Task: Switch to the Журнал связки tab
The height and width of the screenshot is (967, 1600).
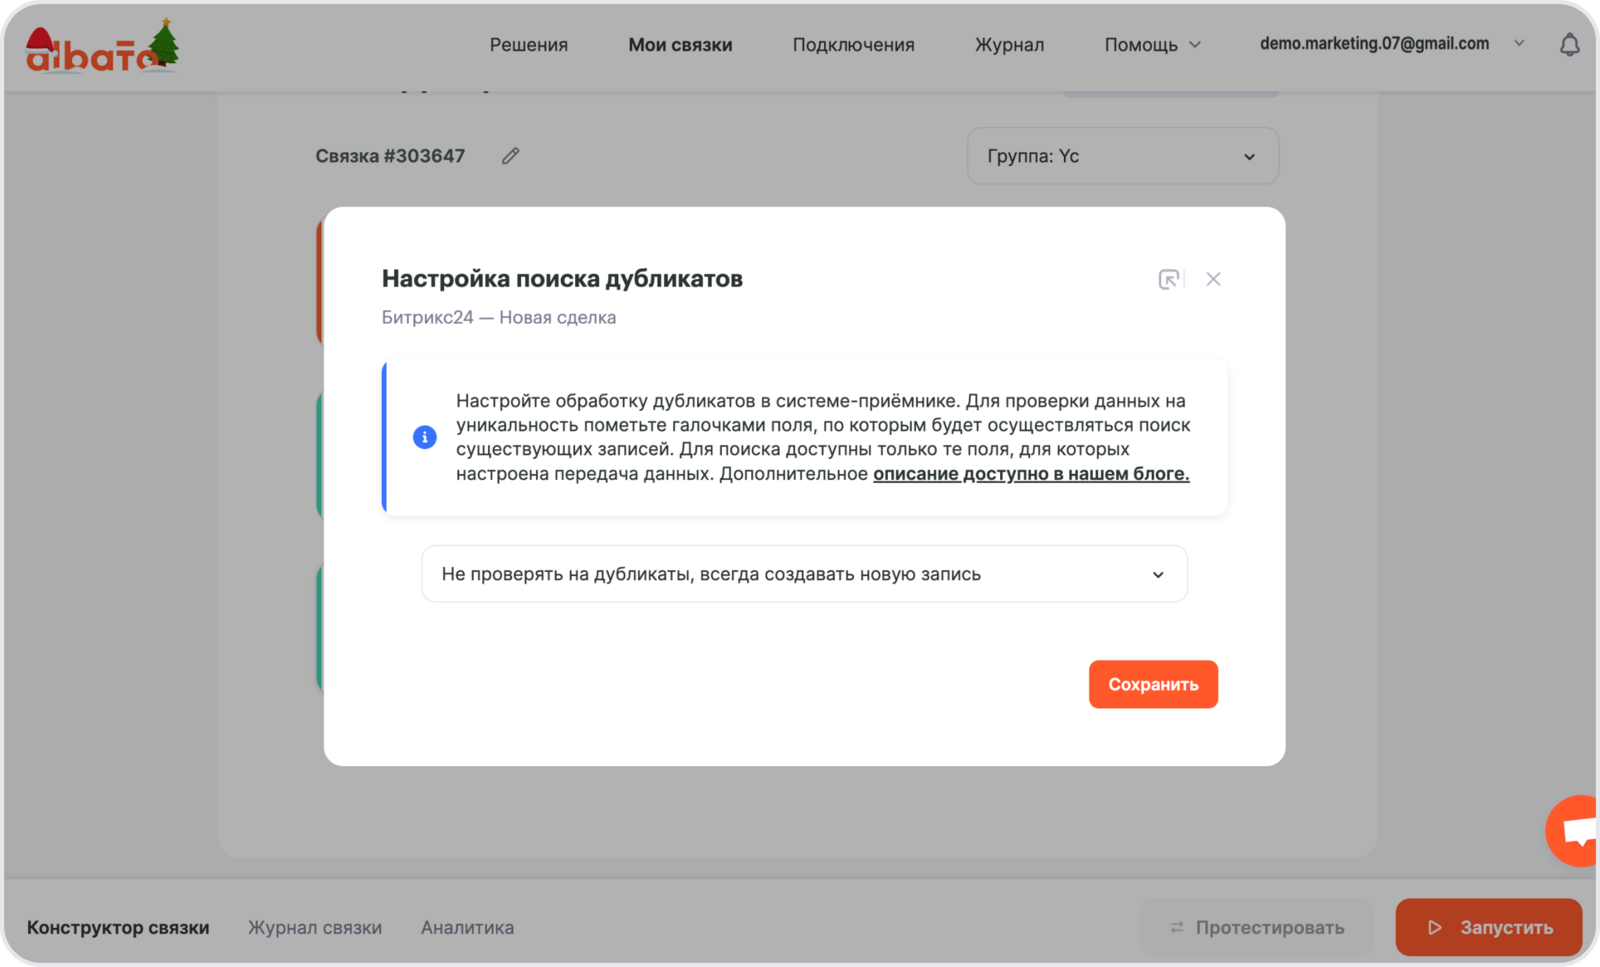Action: (x=315, y=927)
